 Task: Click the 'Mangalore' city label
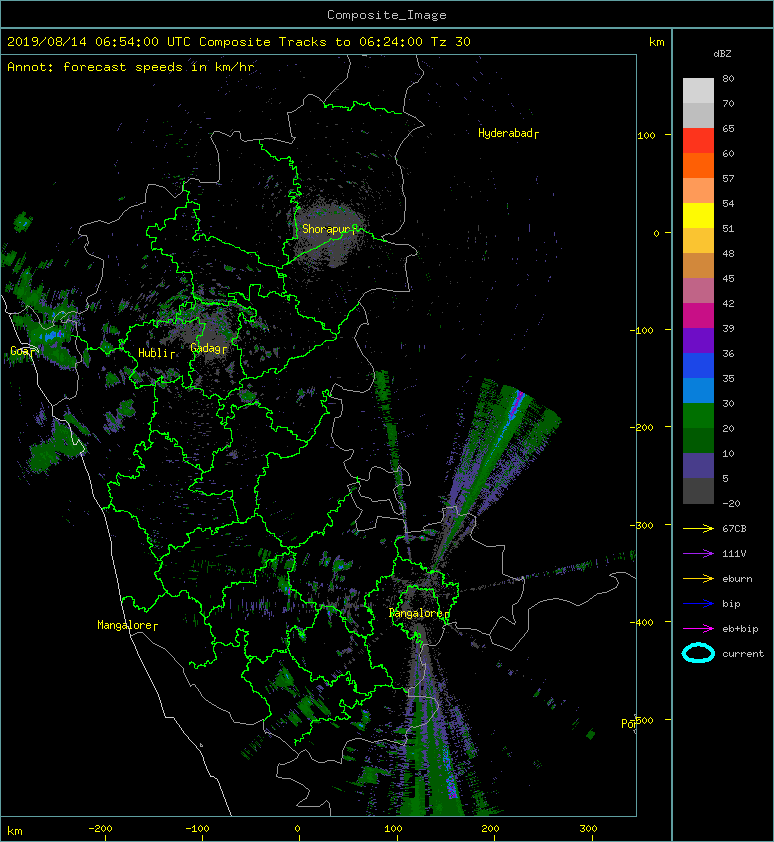coord(125,625)
